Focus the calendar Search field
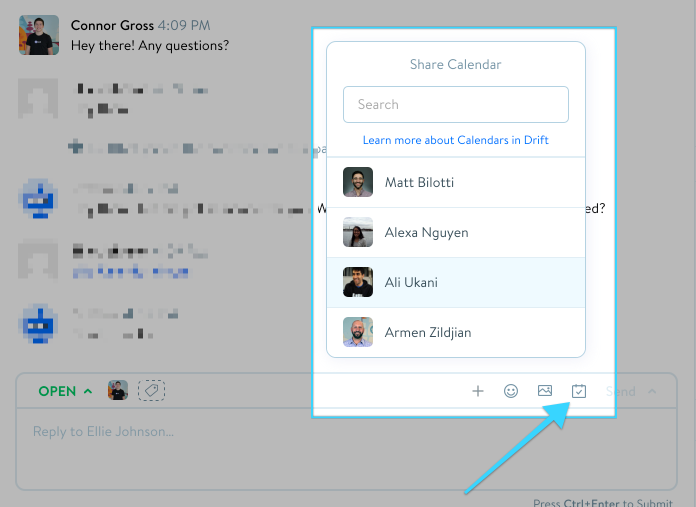This screenshot has height=507, width=696. pos(456,104)
